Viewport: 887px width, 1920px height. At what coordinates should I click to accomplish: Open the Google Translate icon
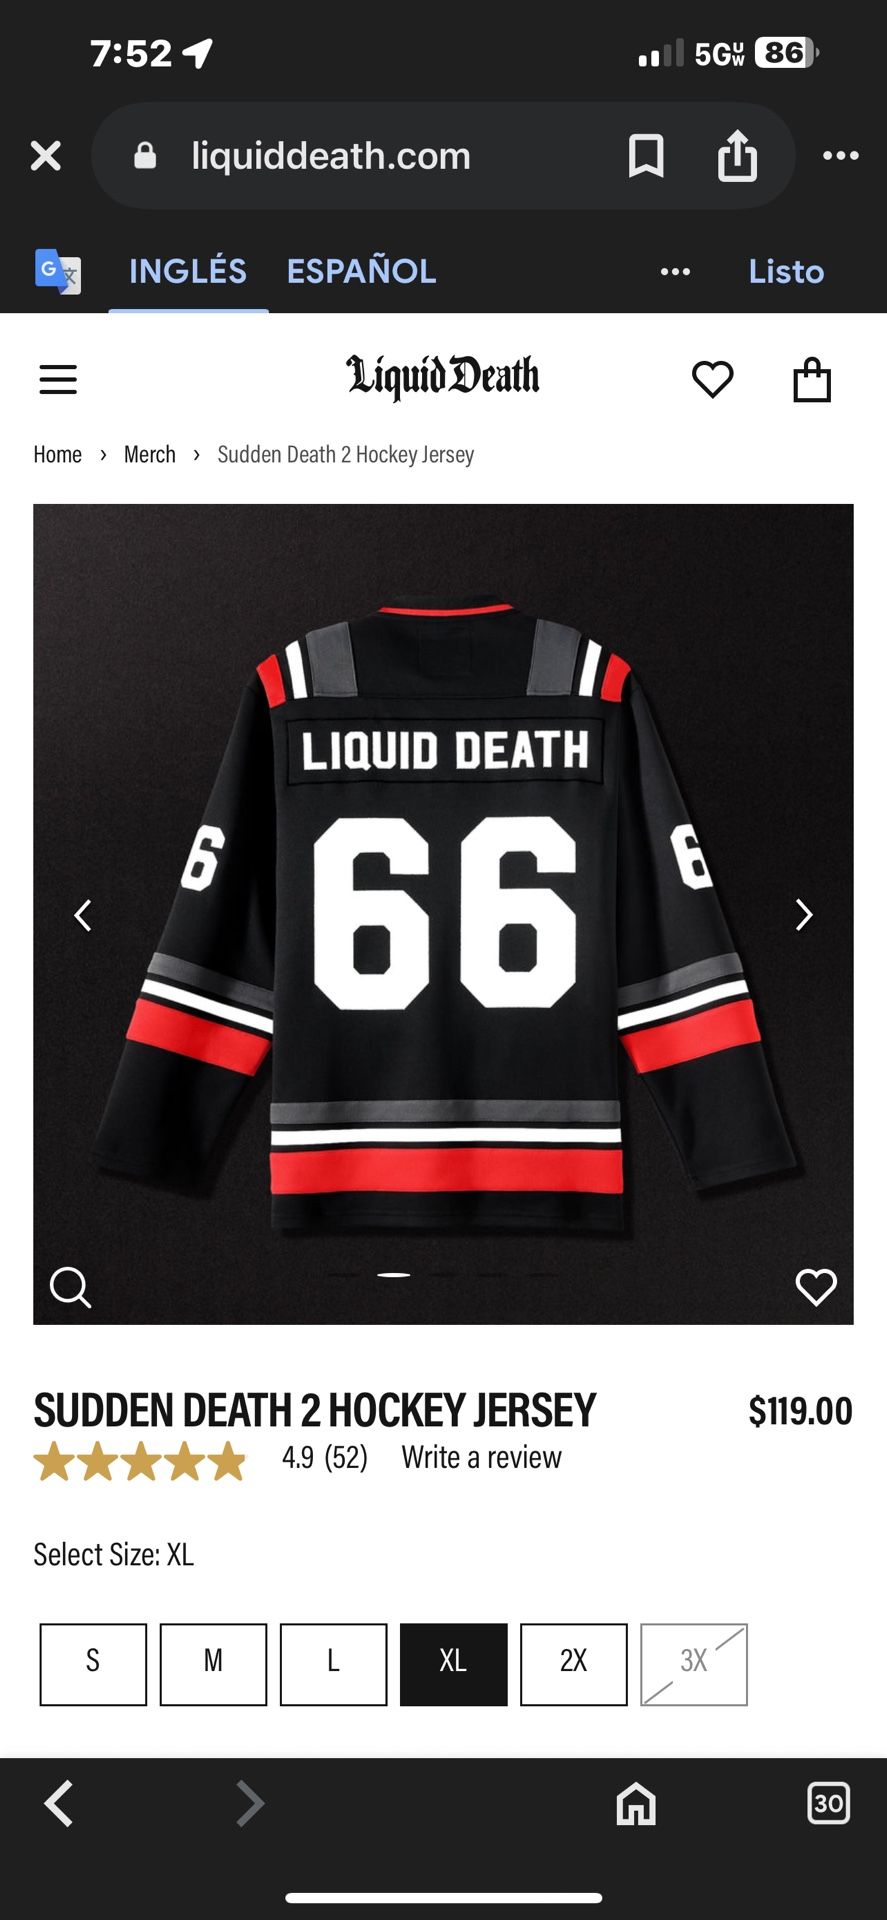(x=58, y=271)
